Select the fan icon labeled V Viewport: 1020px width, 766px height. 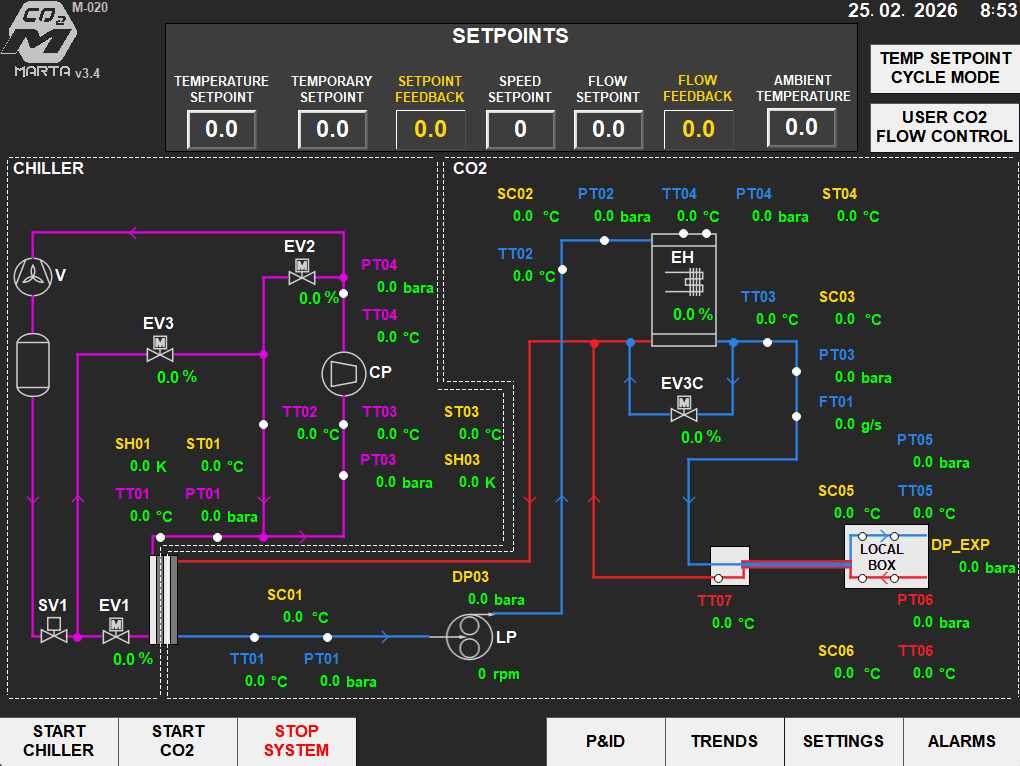[33, 276]
